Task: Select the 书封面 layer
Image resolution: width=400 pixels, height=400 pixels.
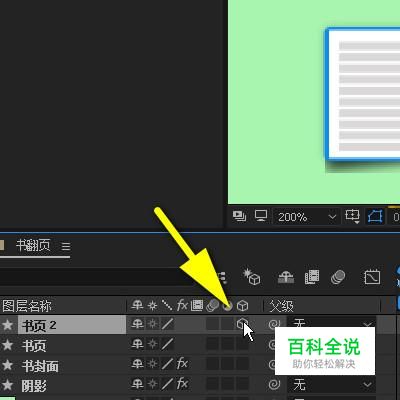Action: 40,366
